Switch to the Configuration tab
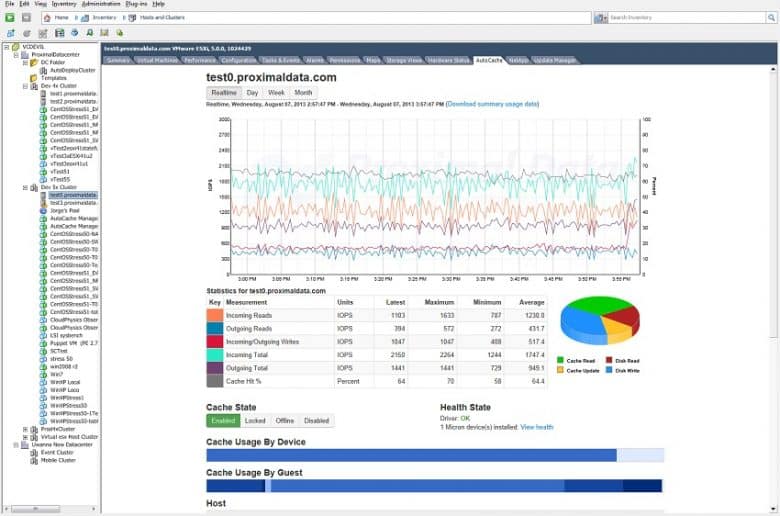This screenshot has height=516, width=780. coord(239,60)
